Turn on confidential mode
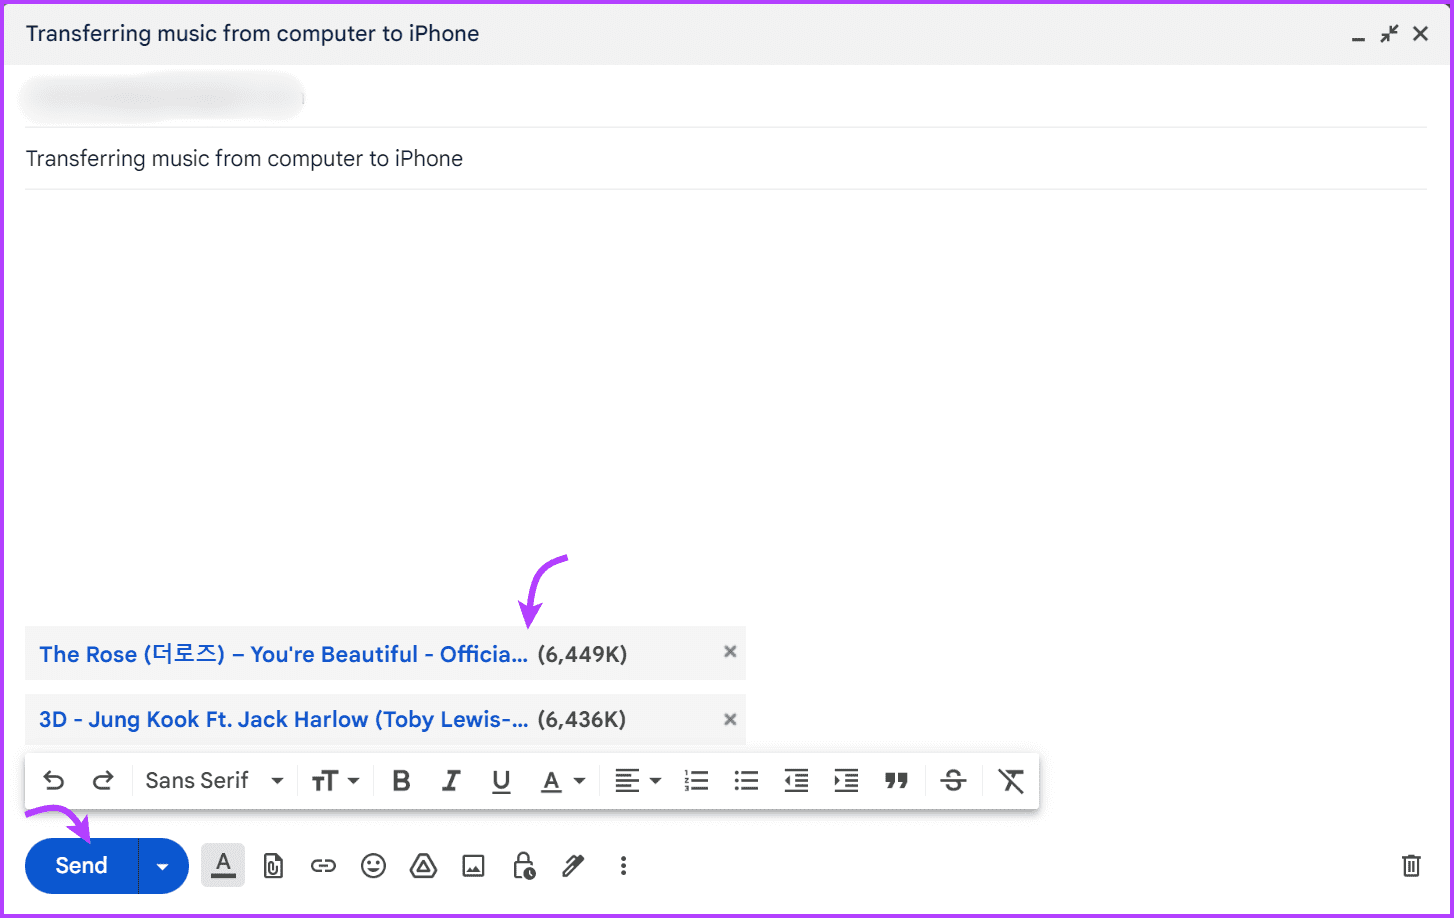This screenshot has height=918, width=1454. pos(524,866)
